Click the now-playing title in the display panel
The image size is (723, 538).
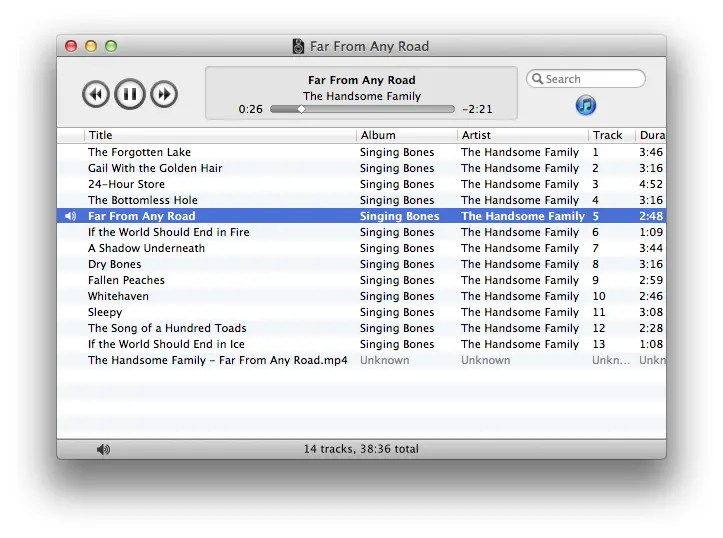click(362, 80)
